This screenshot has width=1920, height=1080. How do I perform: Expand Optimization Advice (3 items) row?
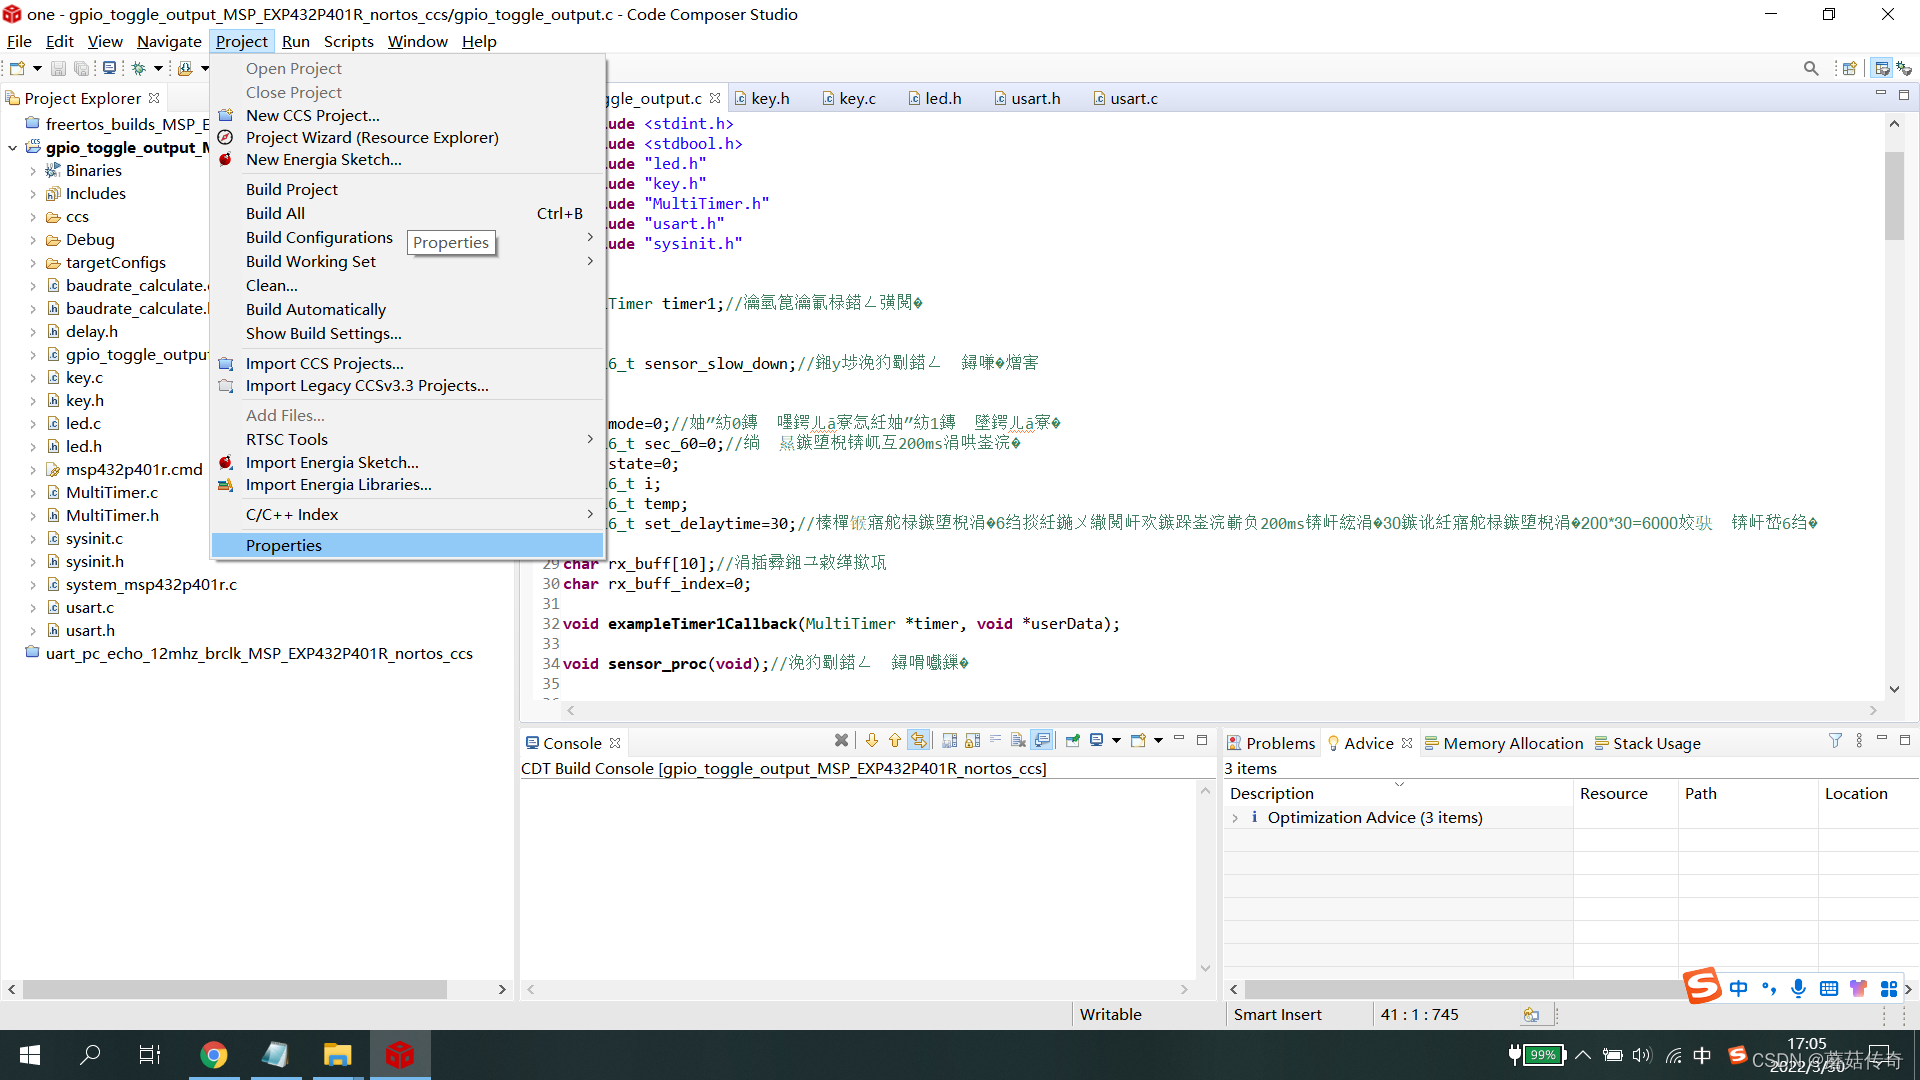coord(1235,818)
